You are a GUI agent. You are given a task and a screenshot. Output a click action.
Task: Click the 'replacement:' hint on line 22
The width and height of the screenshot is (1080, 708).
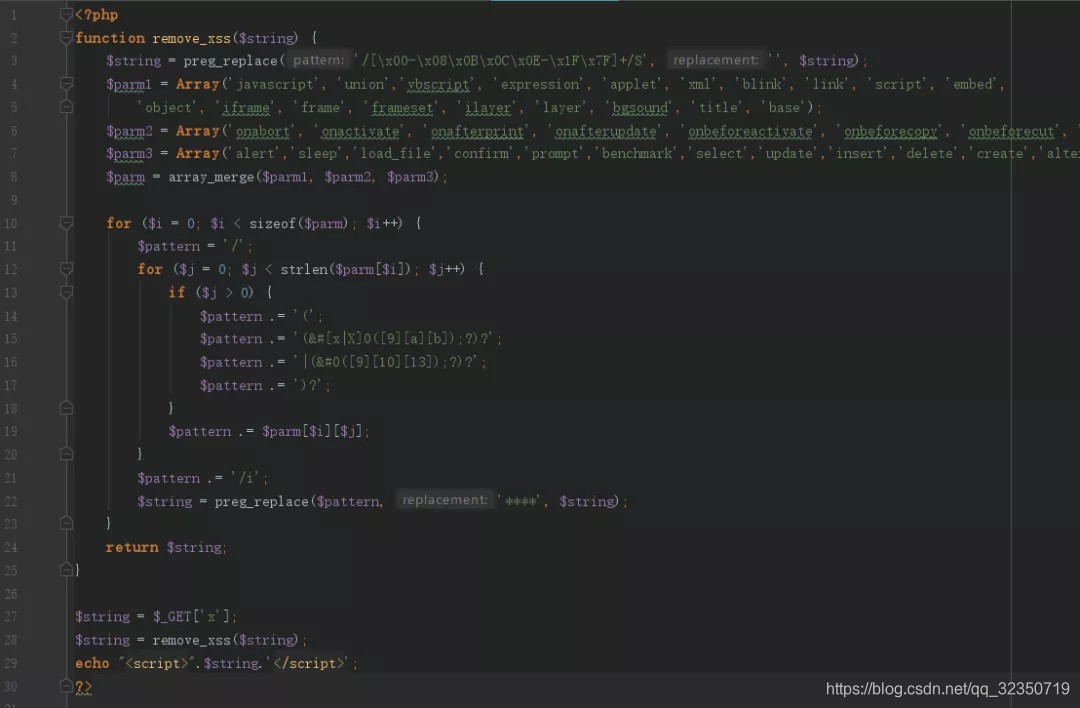pos(444,500)
